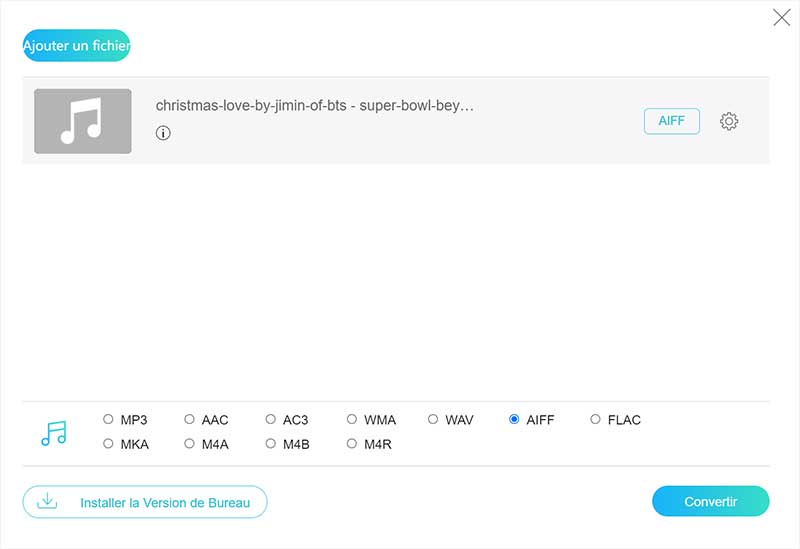Image resolution: width=800 pixels, height=549 pixels.
Task: Click the file info icon
Action: tap(163, 133)
